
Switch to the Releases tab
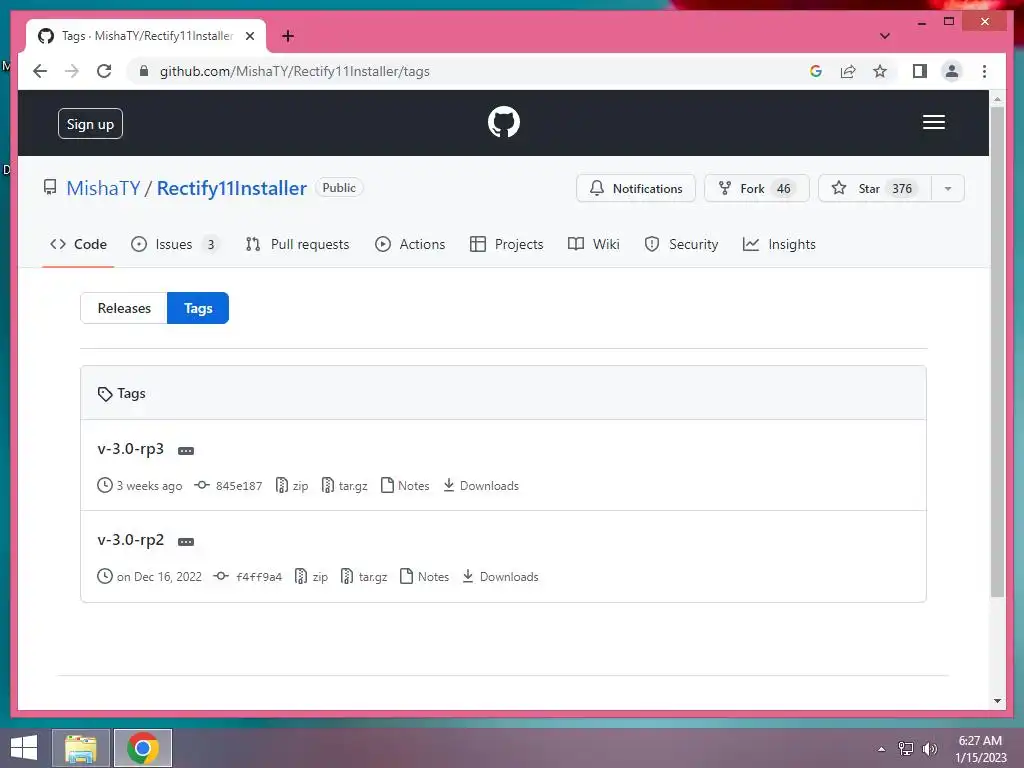click(124, 308)
